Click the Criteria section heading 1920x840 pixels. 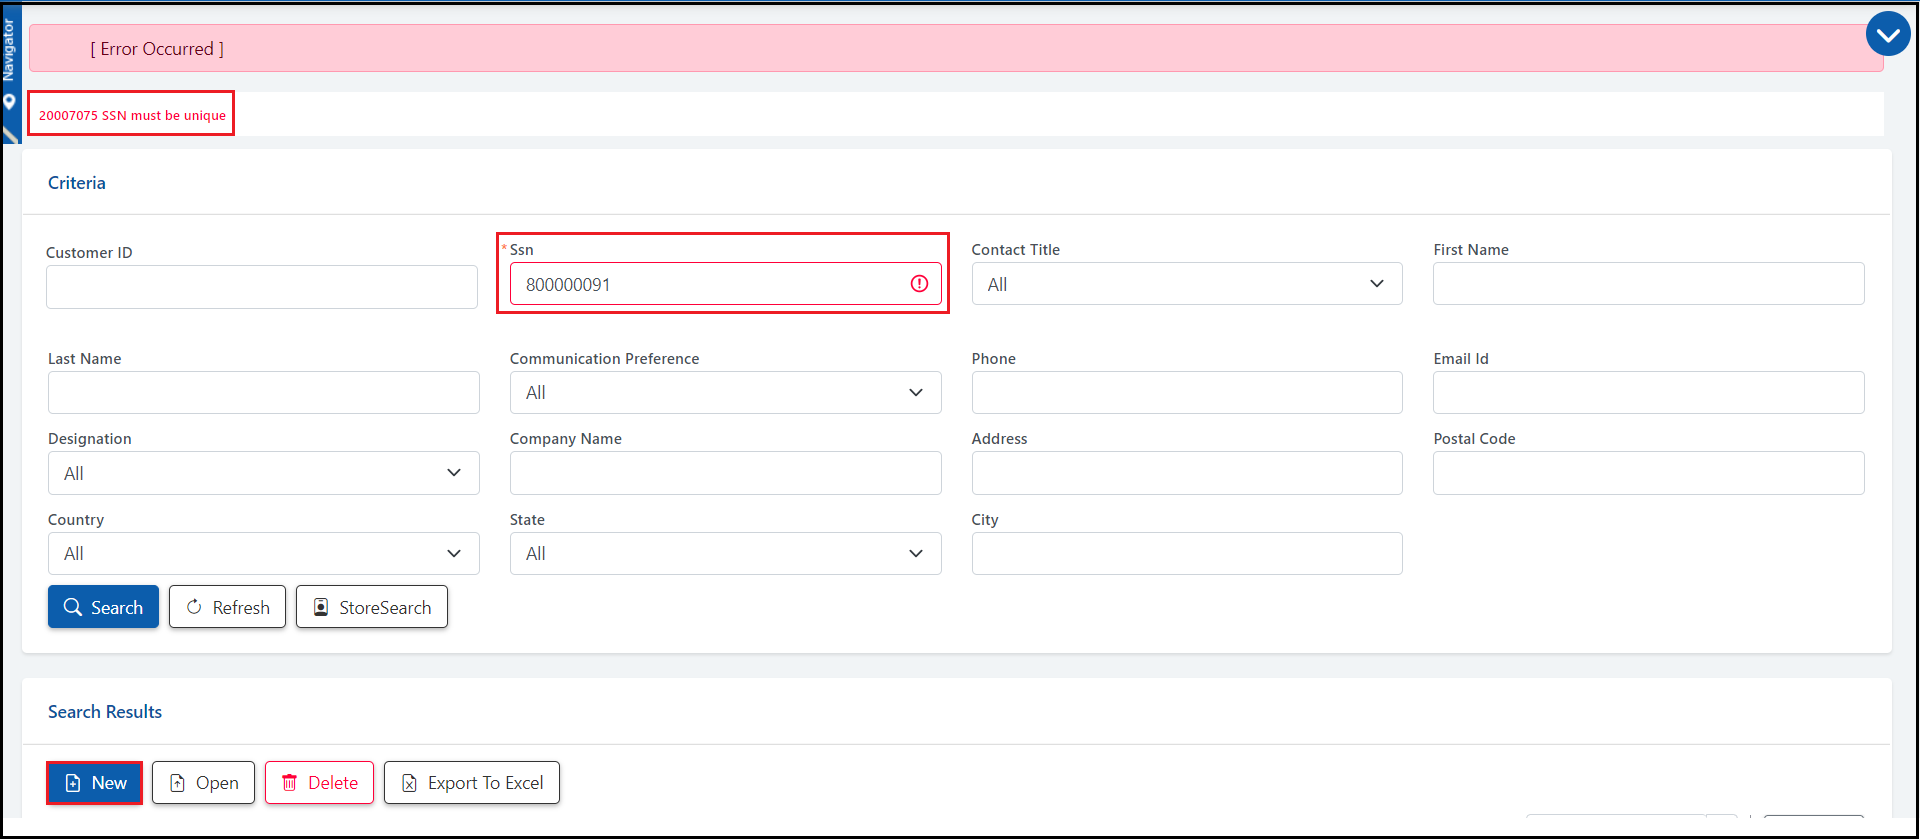77,183
